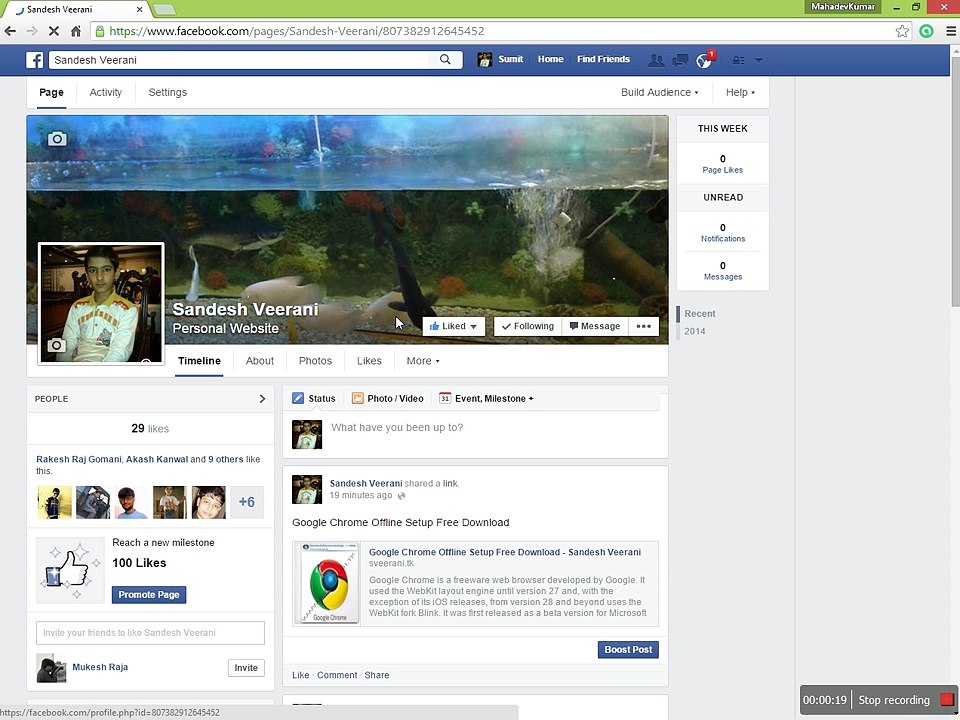Screen dimensions: 960x720
Task: Bookmark page with star icon
Action: click(x=902, y=31)
